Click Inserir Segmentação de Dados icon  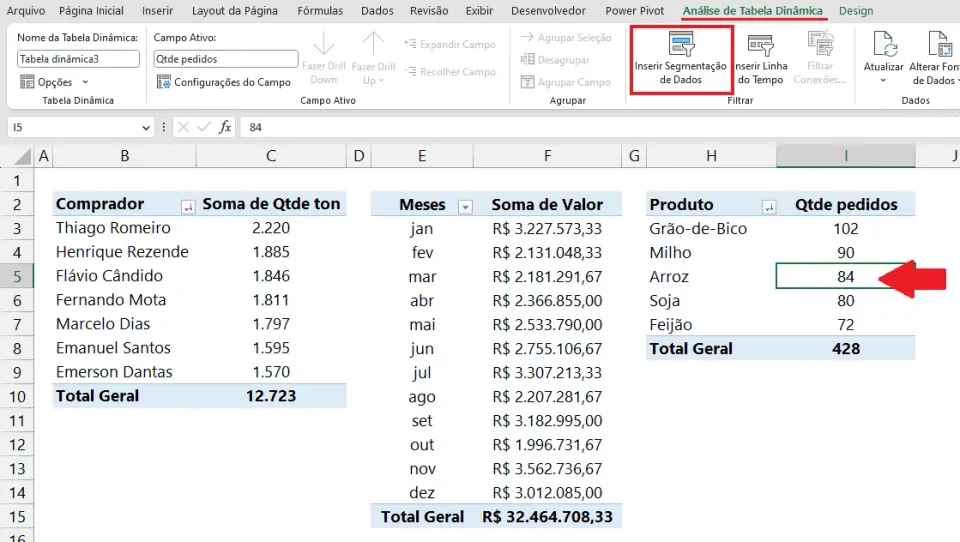(x=681, y=44)
